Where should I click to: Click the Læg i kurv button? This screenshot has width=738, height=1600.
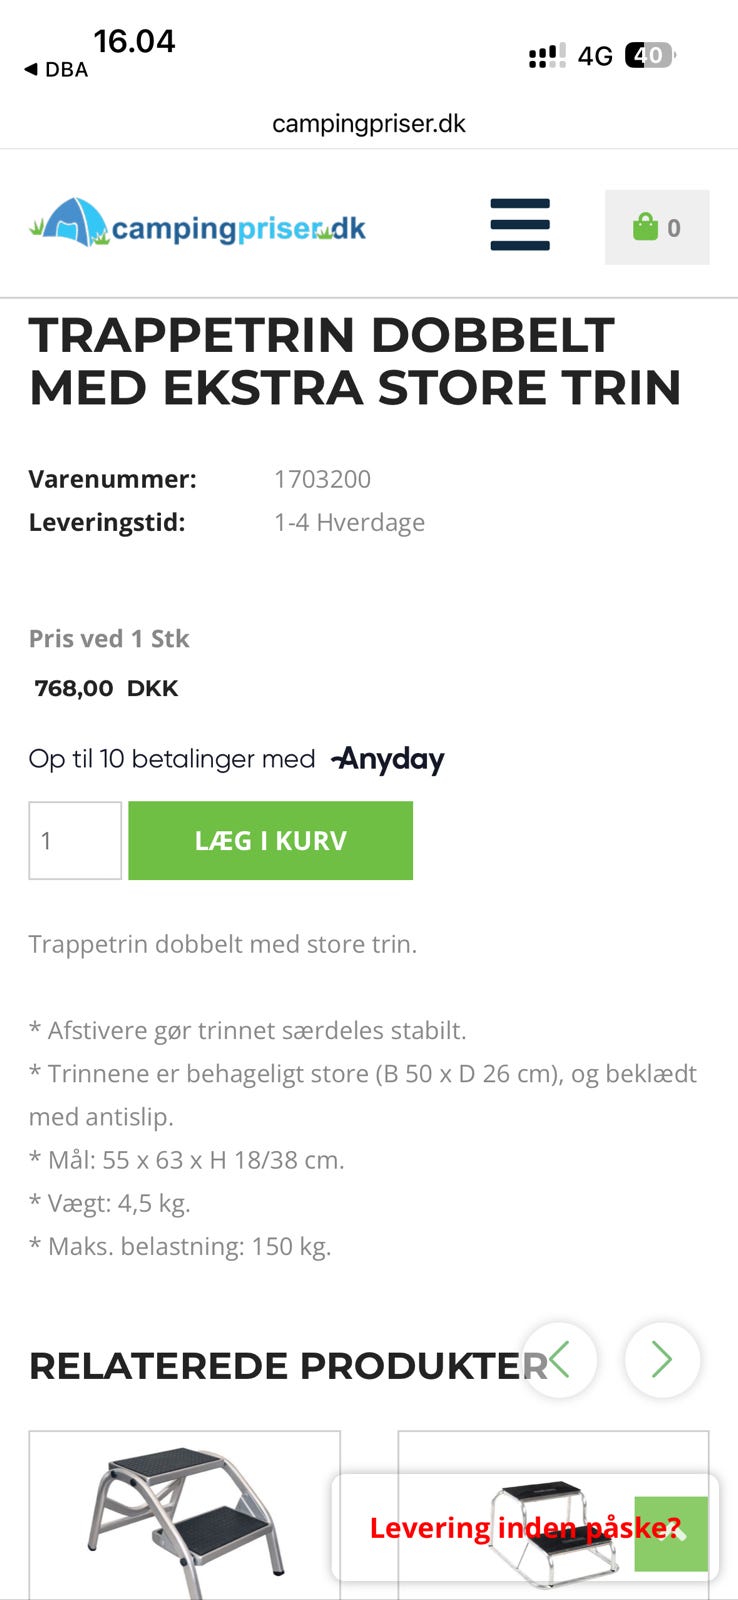click(x=270, y=840)
